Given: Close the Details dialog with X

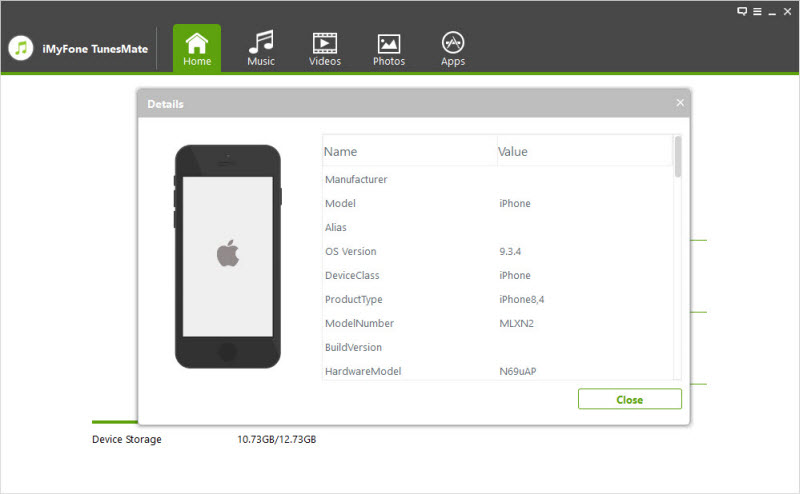Looking at the screenshot, I should pyautogui.click(x=680, y=103).
